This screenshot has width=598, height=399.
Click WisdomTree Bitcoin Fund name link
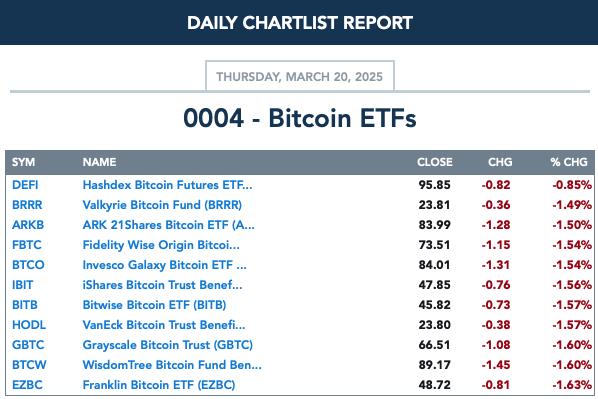[x=172, y=365]
